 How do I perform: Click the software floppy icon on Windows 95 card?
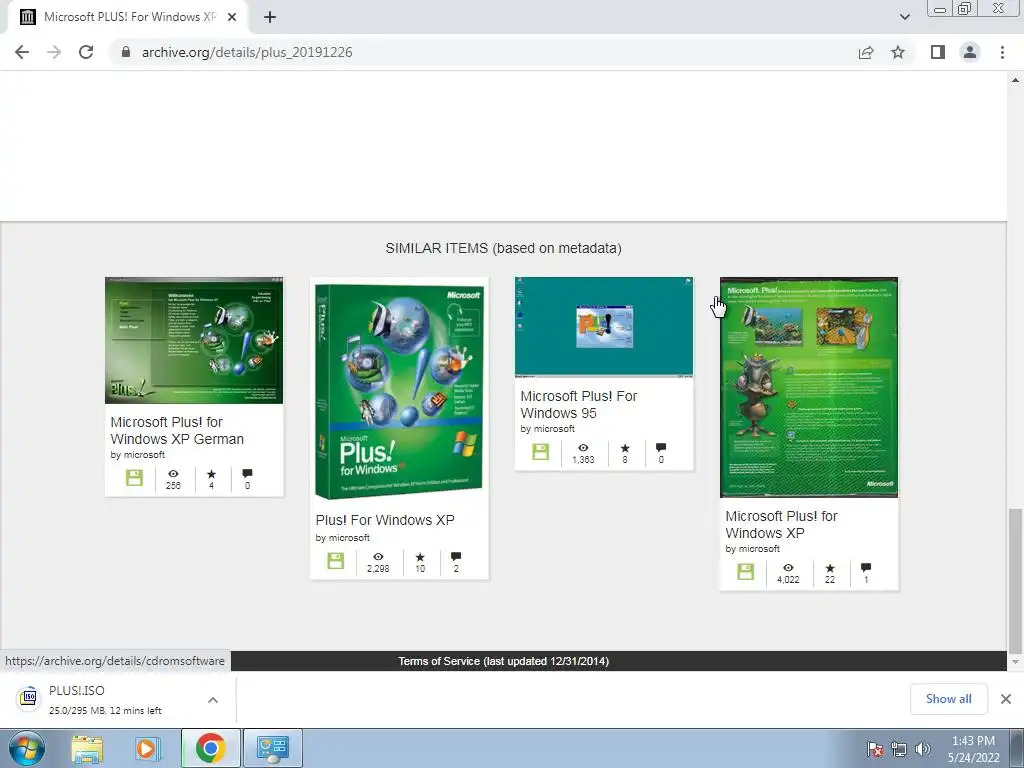coord(540,452)
